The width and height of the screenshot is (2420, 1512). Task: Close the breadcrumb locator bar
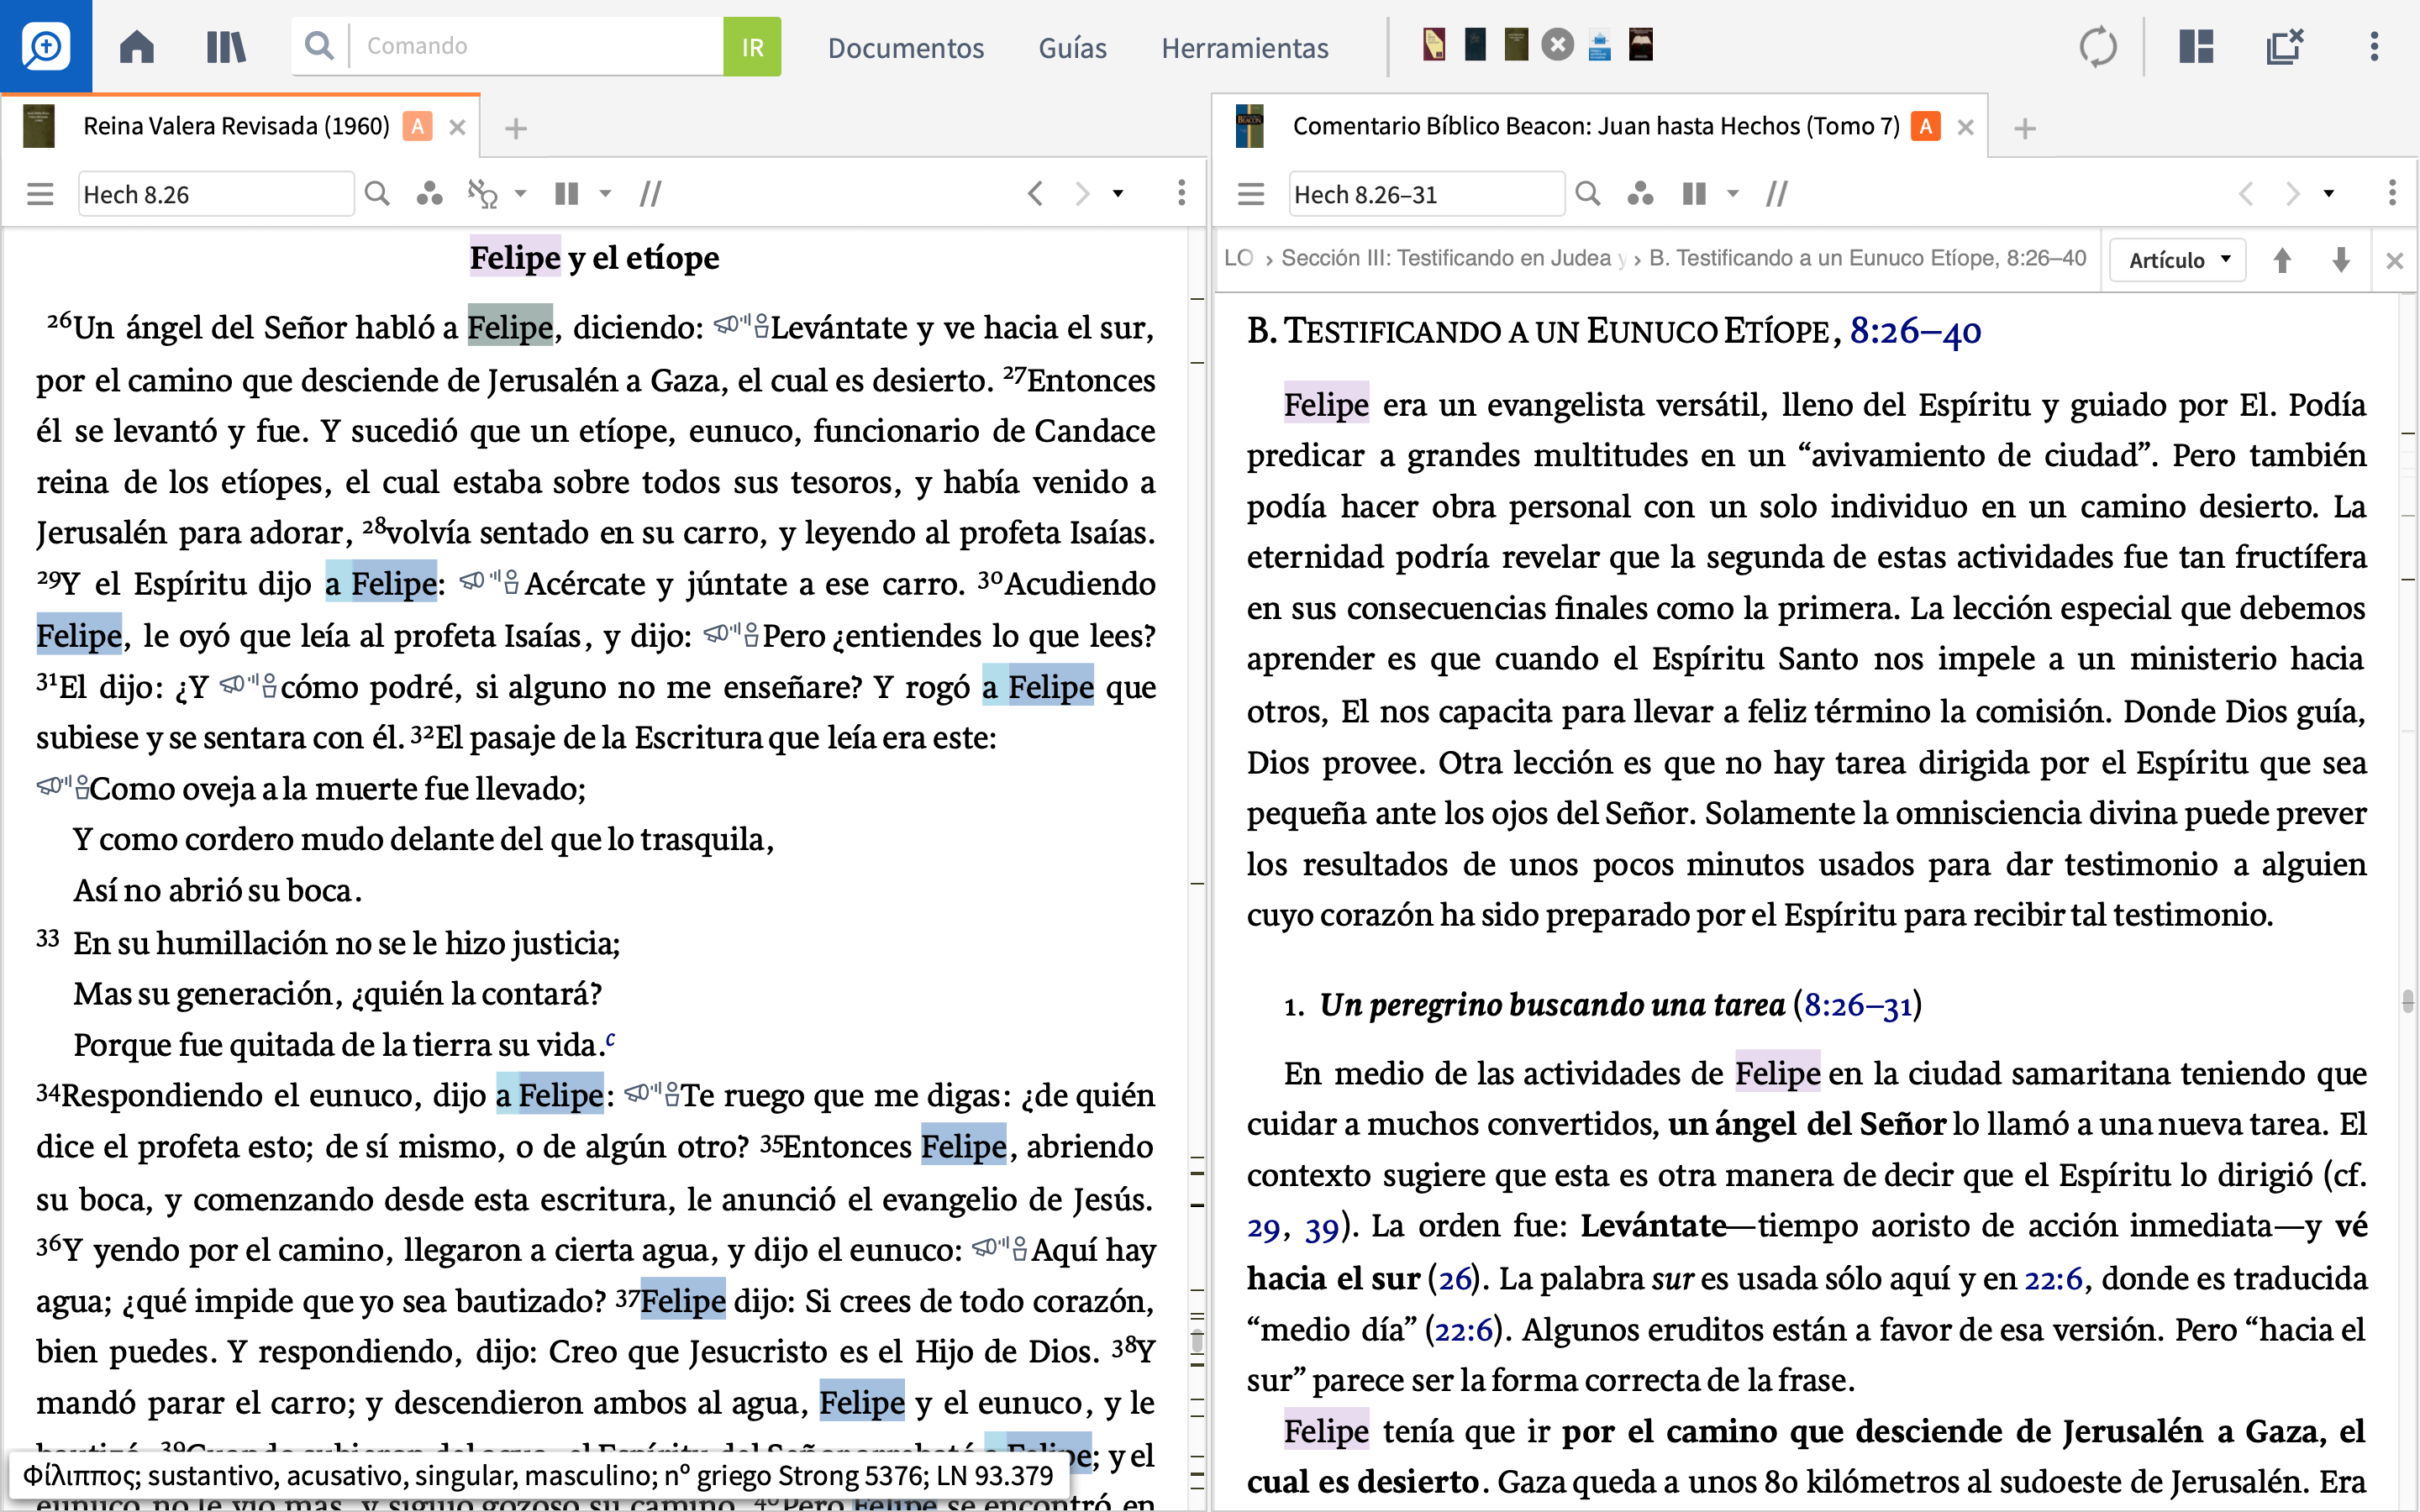pyautogui.click(x=2394, y=261)
